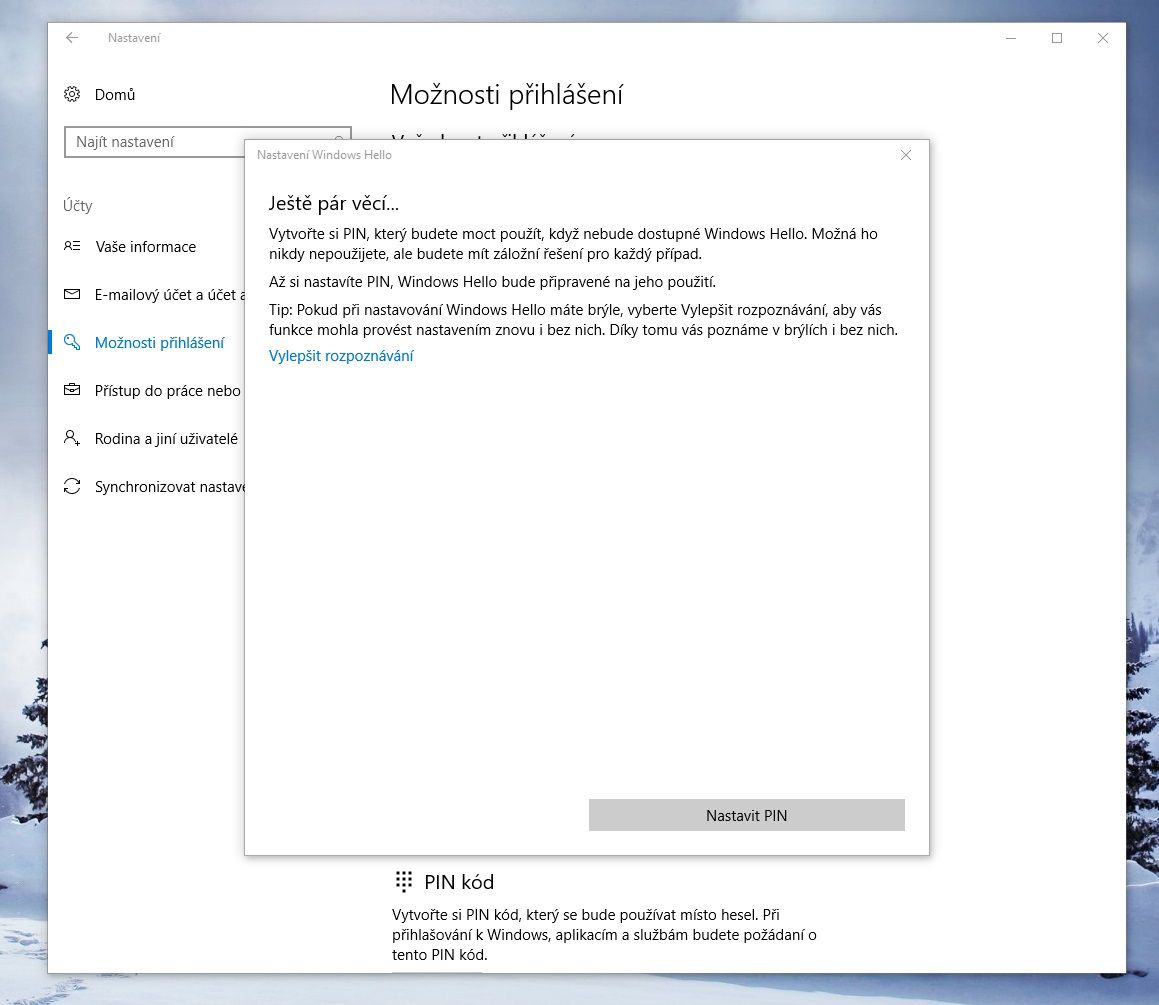Click the PIN kód keypad icon
Image resolution: width=1159 pixels, height=1005 pixels.
point(404,881)
